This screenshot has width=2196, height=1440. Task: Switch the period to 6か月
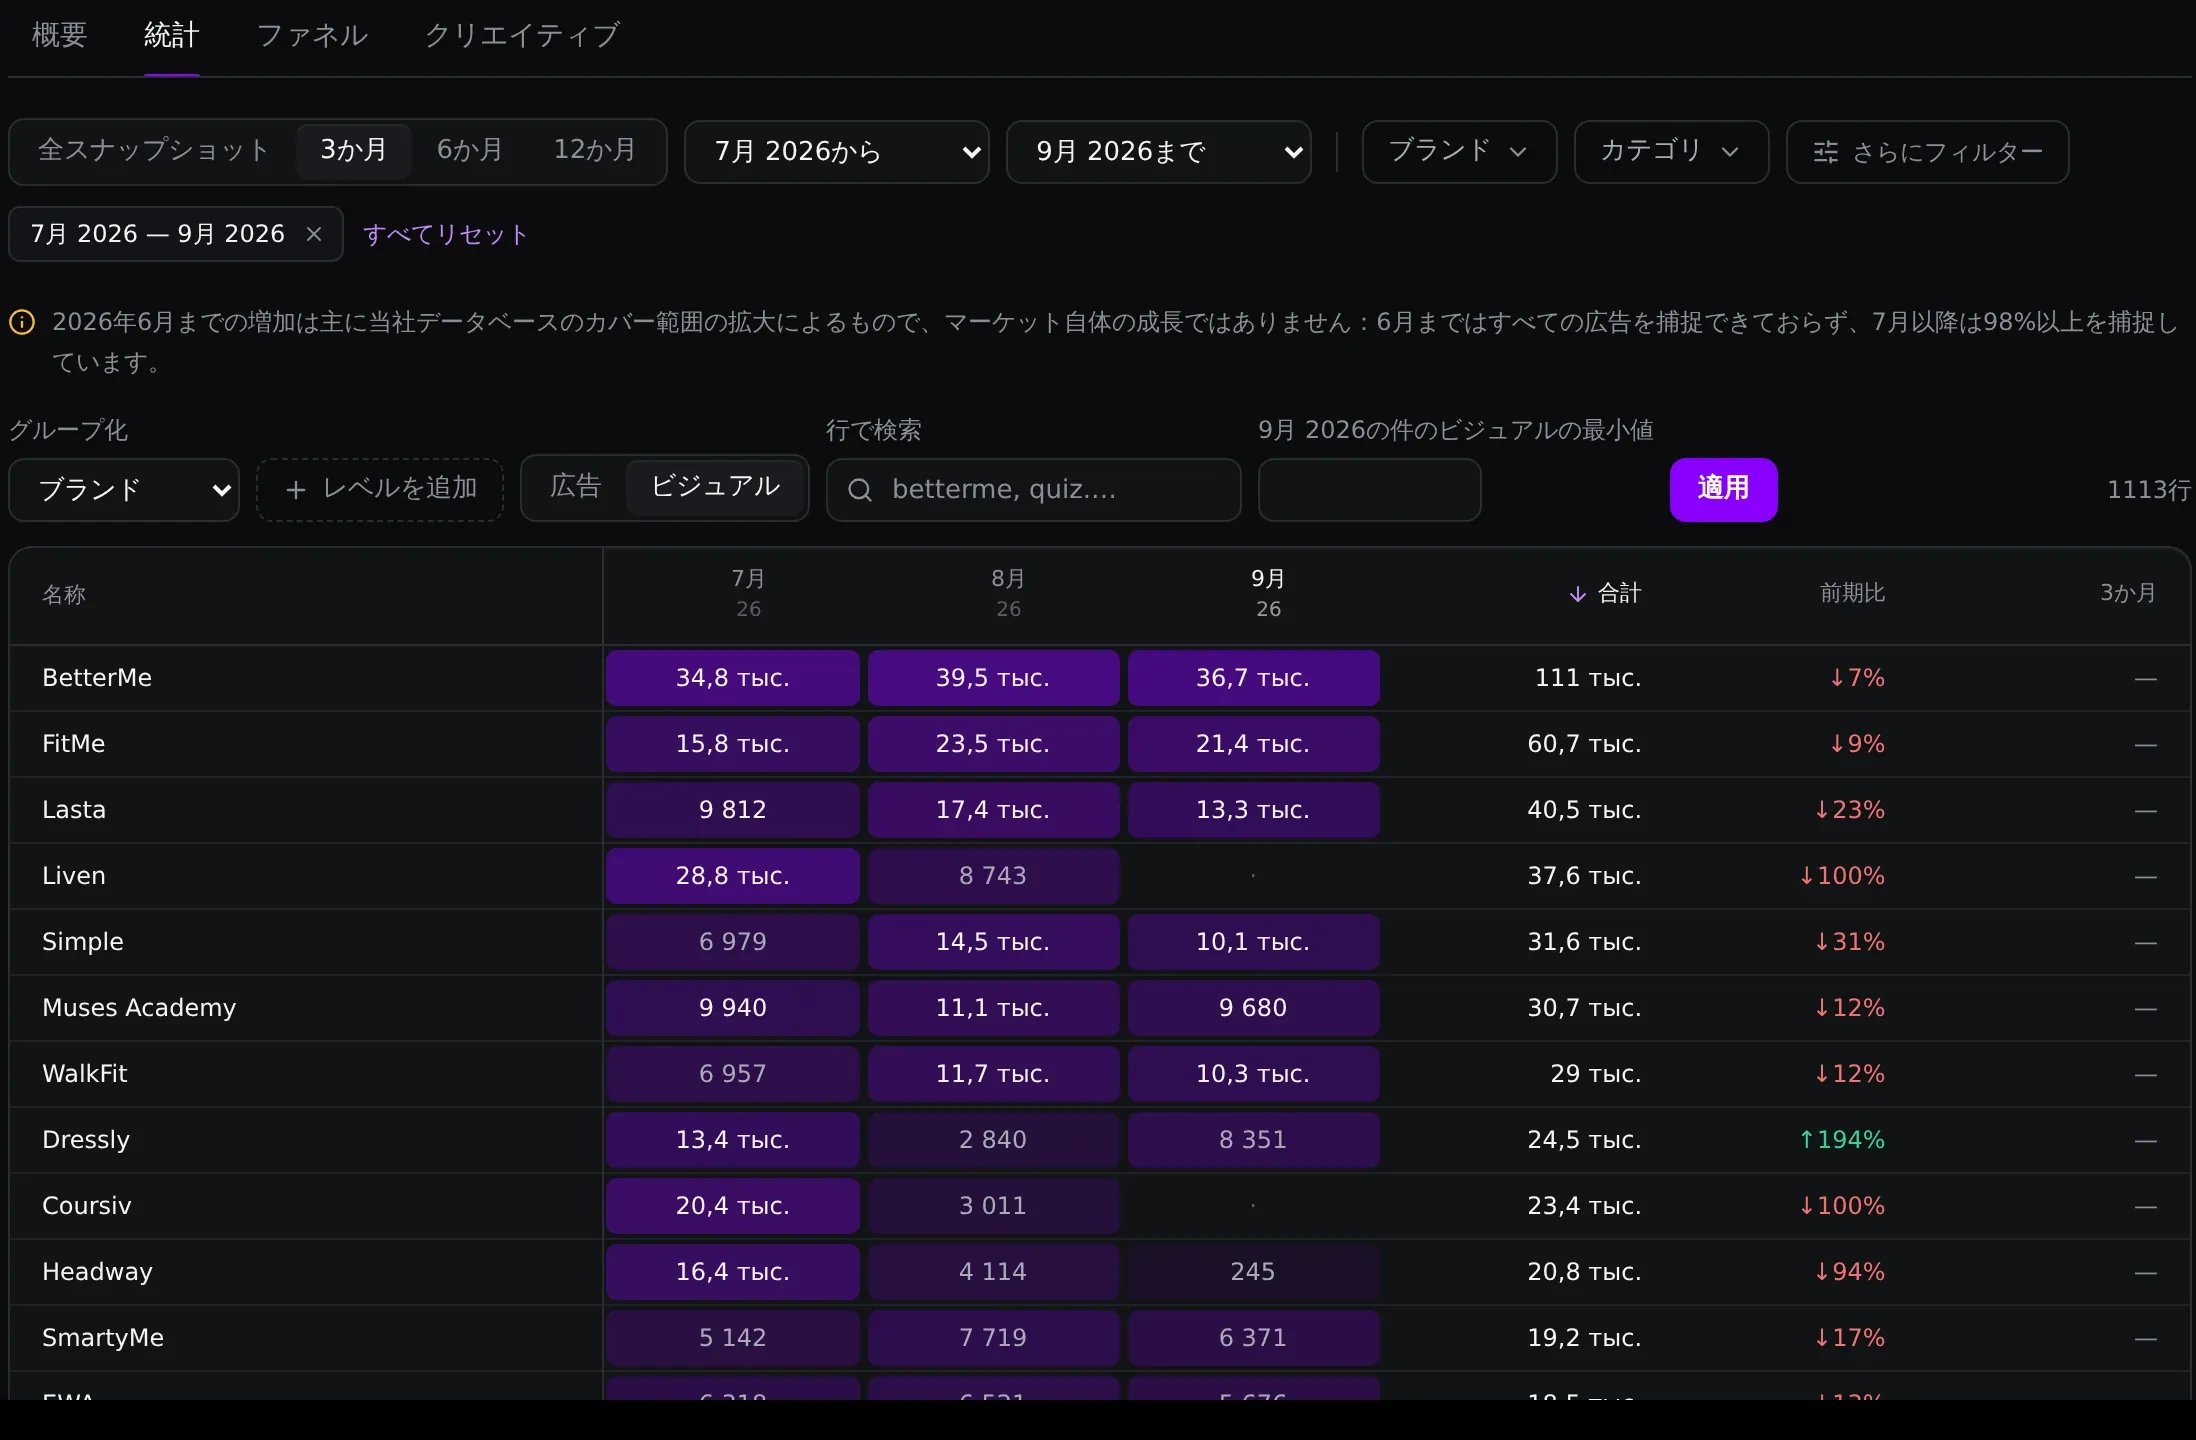(470, 151)
